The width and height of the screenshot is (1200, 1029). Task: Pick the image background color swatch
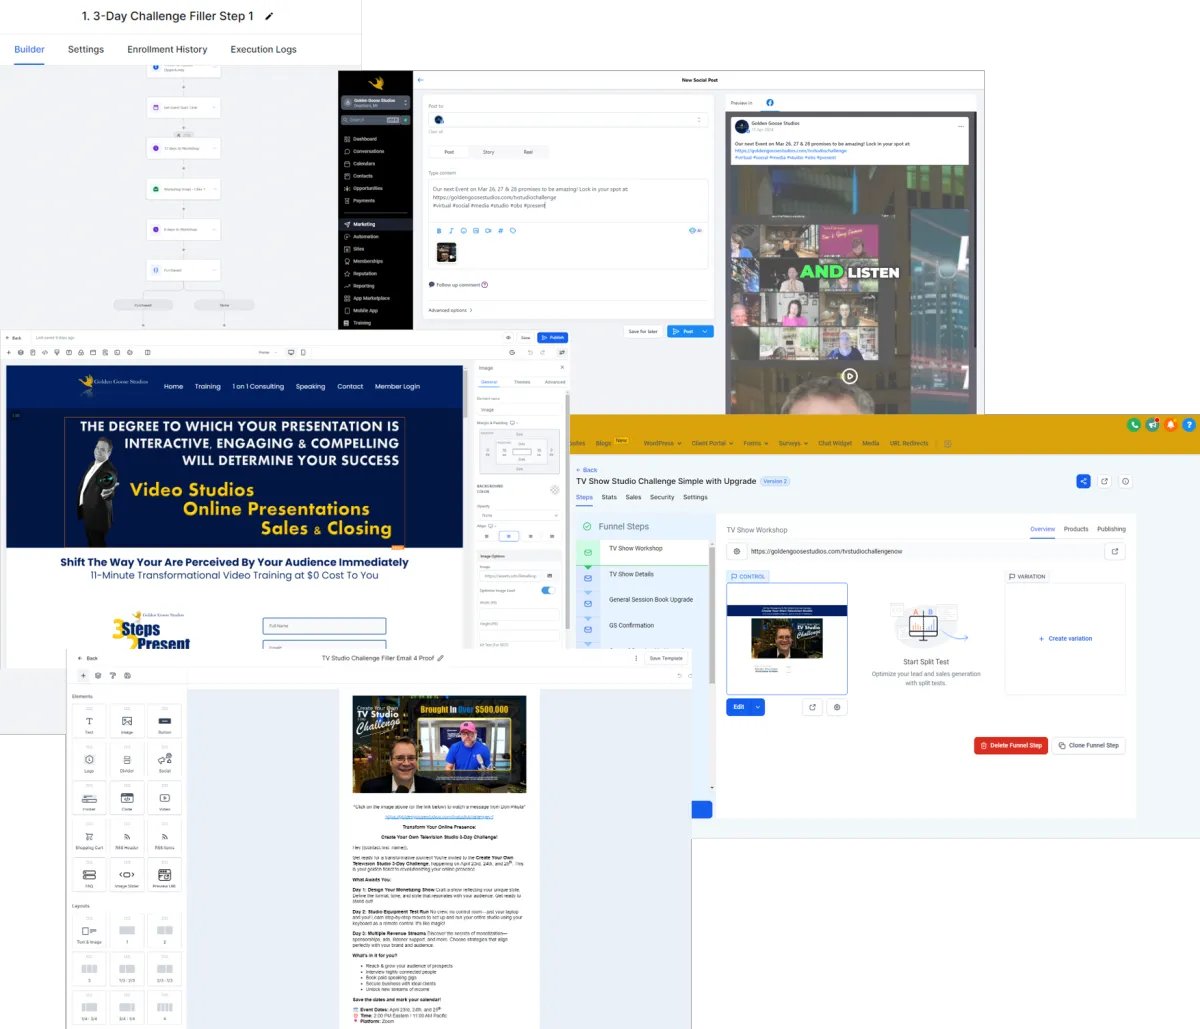pos(554,490)
